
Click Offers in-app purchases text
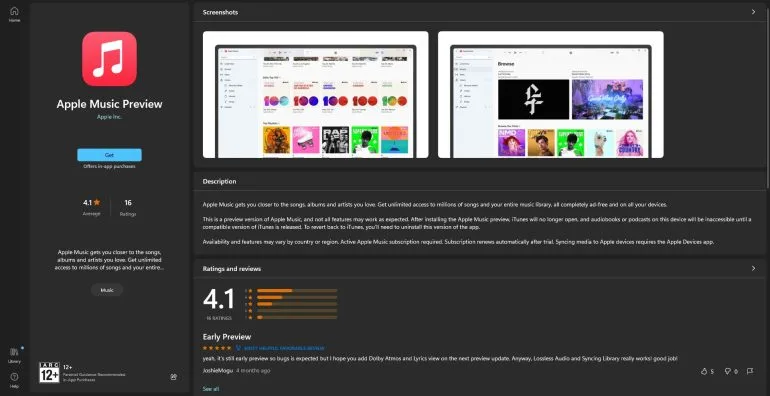109,167
